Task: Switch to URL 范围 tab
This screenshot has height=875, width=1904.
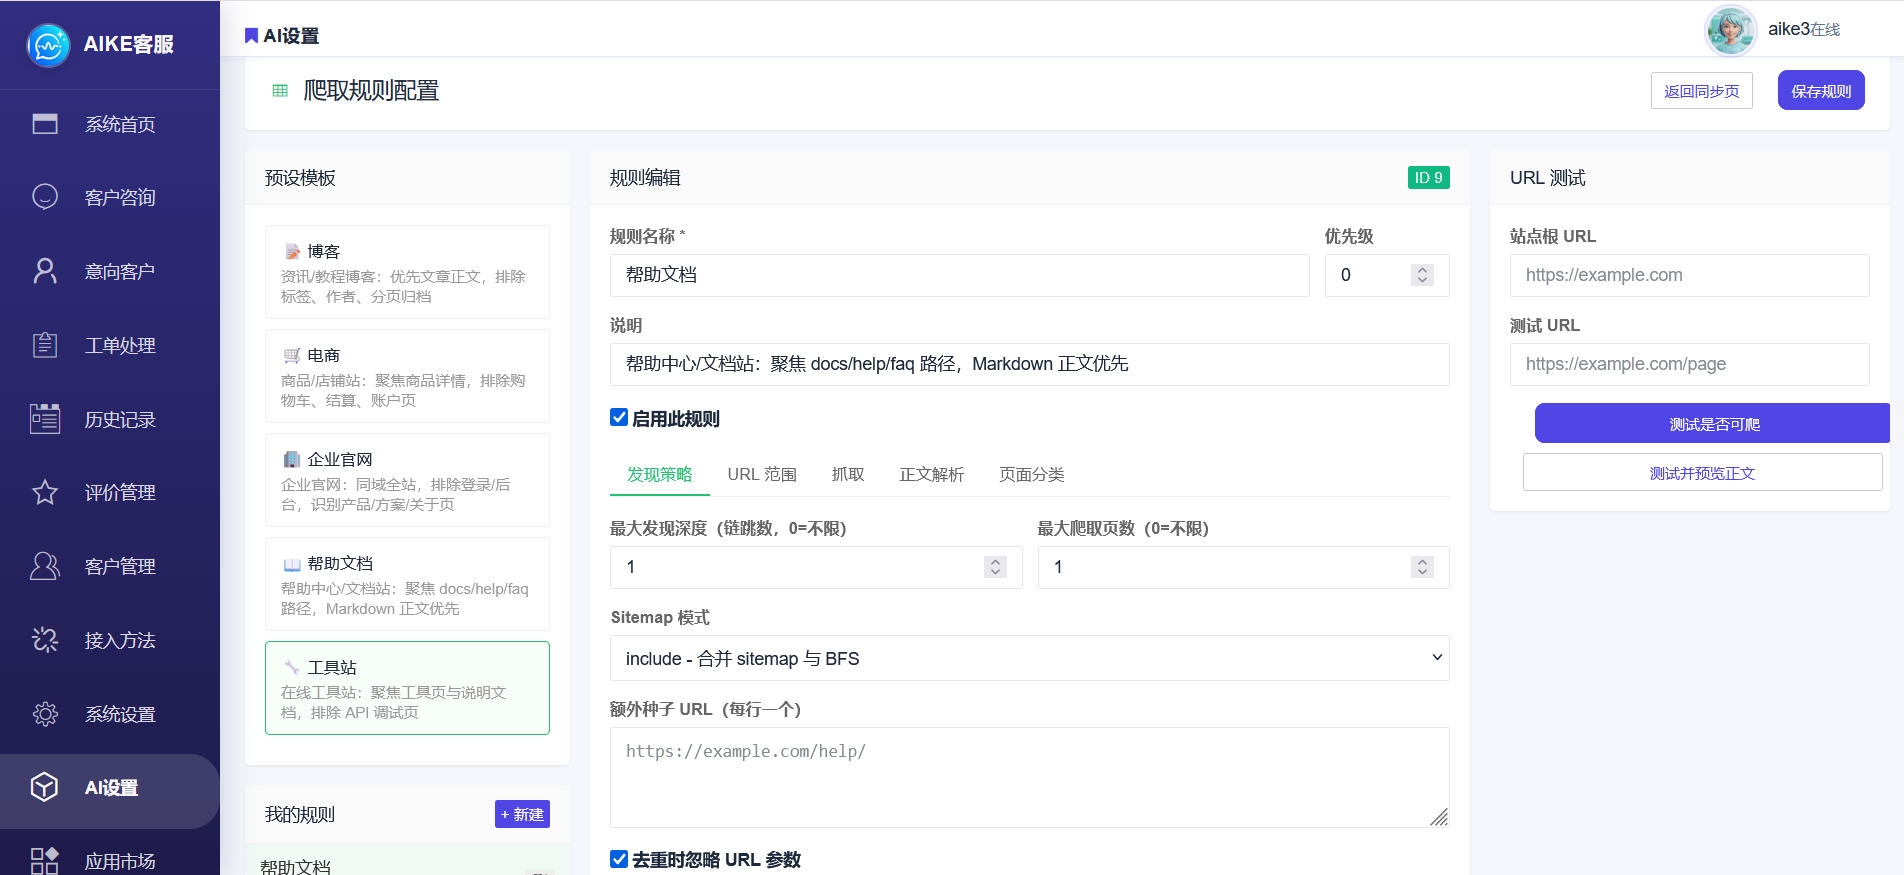Action: point(762,474)
